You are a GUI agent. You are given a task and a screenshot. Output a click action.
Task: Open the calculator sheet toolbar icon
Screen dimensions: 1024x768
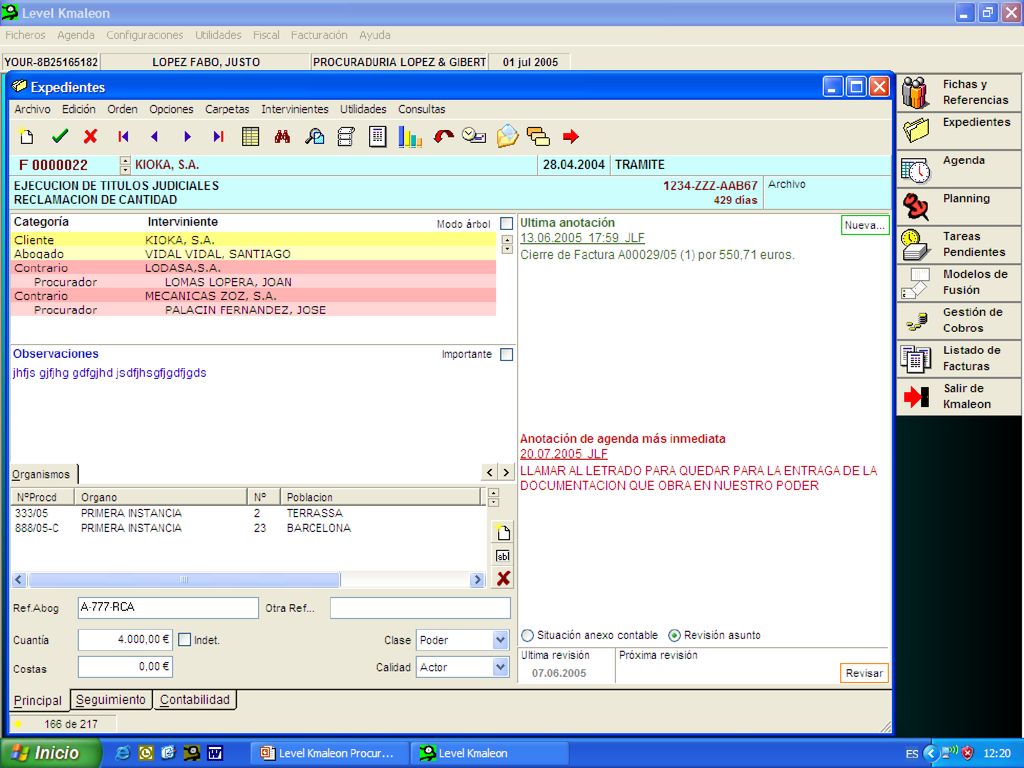(x=377, y=136)
